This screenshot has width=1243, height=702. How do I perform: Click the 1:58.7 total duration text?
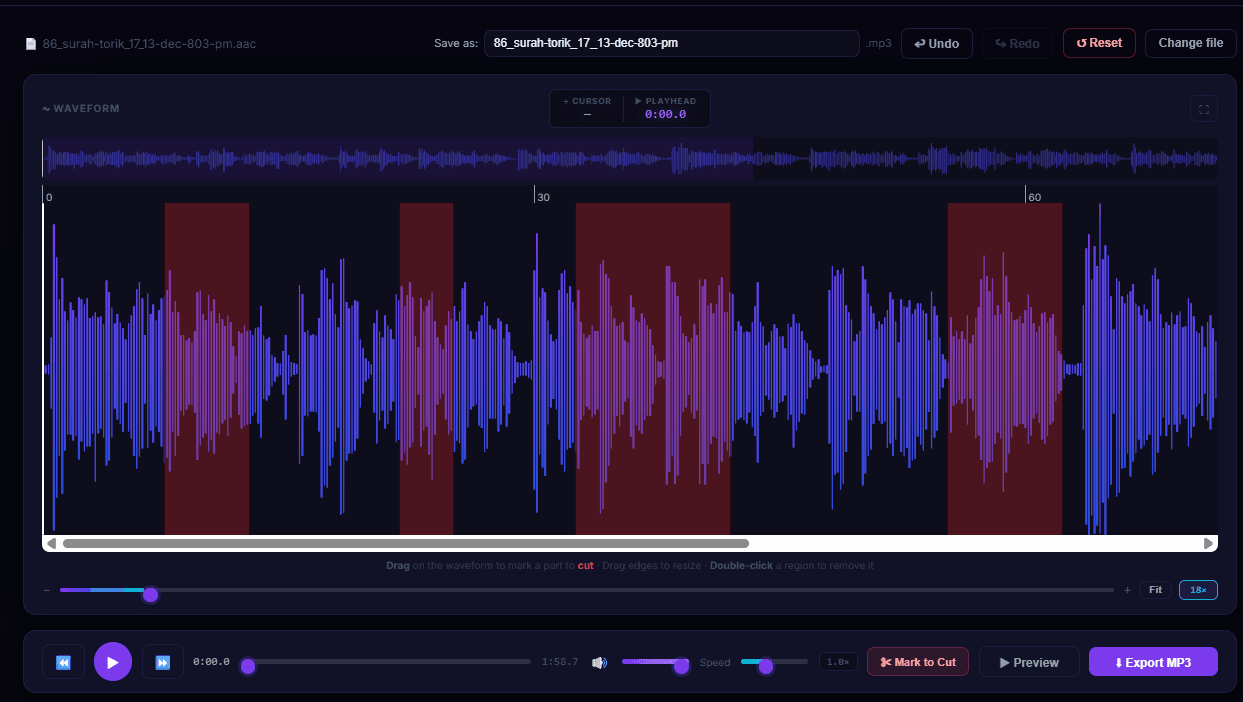point(560,662)
